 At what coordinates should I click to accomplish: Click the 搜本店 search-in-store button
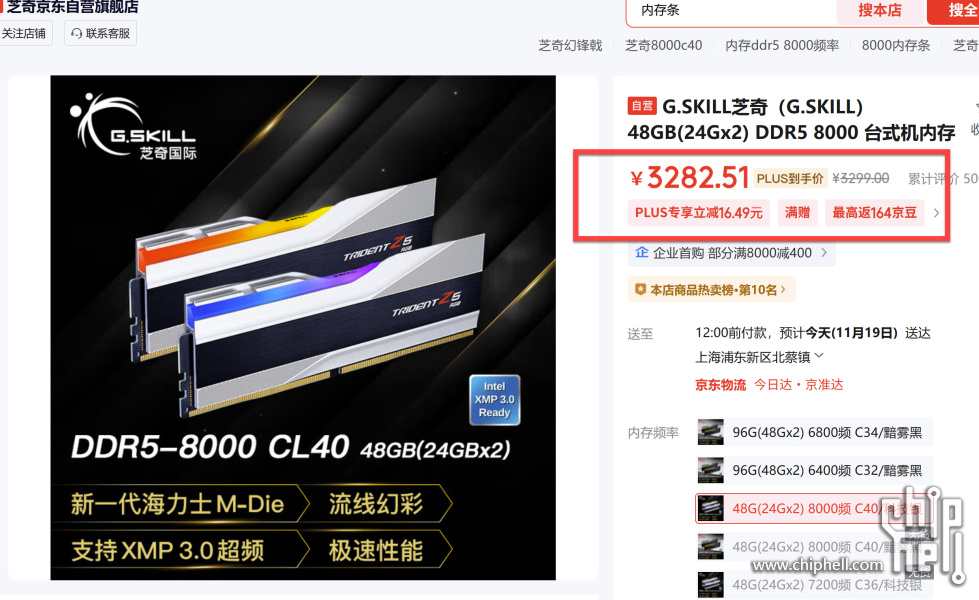click(x=880, y=11)
